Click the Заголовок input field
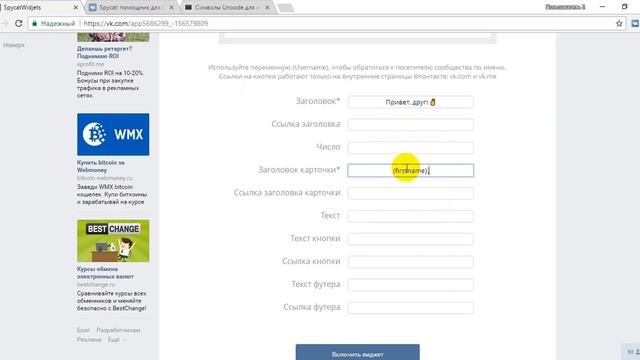Screen dimensions: 640x360 [411, 102]
